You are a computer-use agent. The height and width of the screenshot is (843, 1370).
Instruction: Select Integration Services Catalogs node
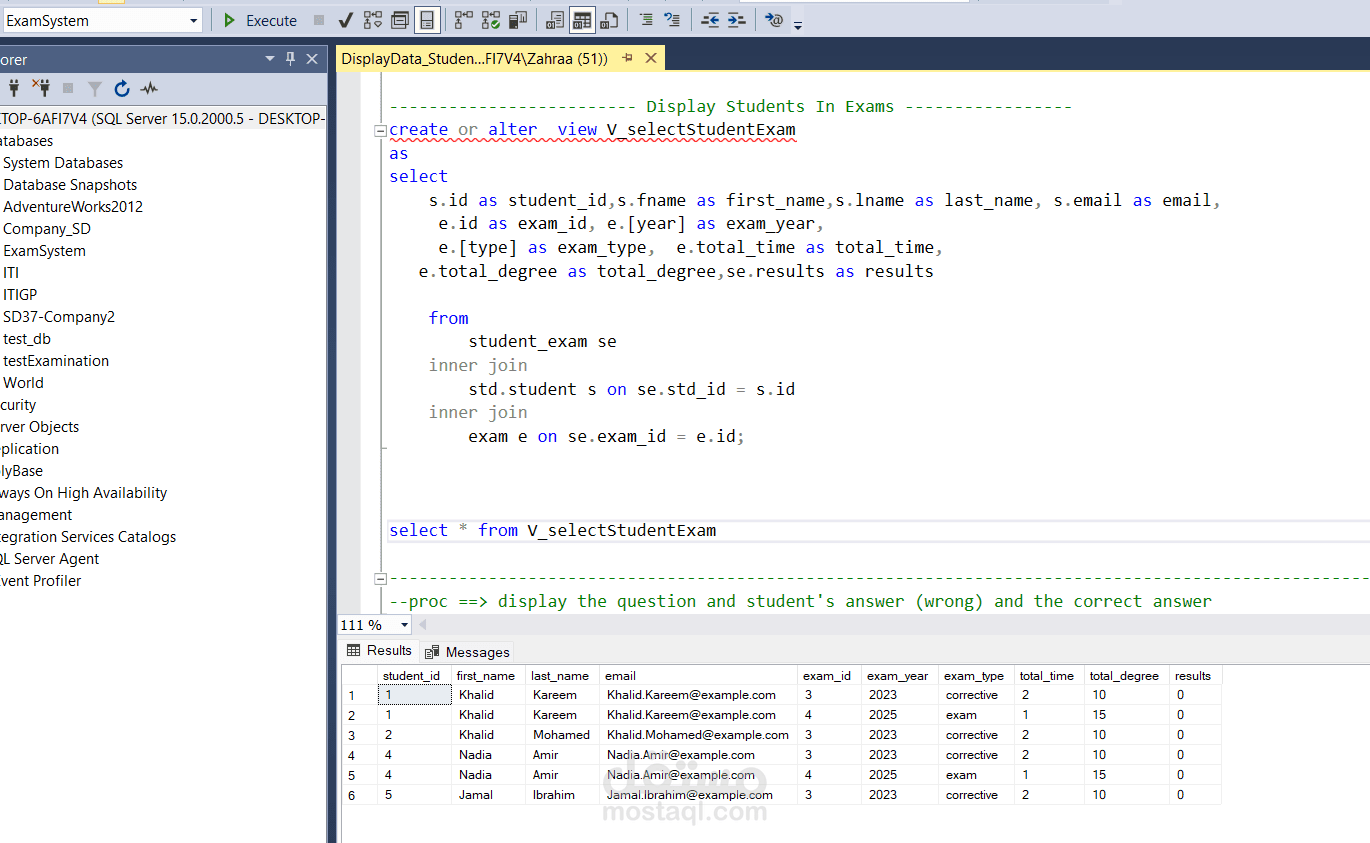coord(88,537)
